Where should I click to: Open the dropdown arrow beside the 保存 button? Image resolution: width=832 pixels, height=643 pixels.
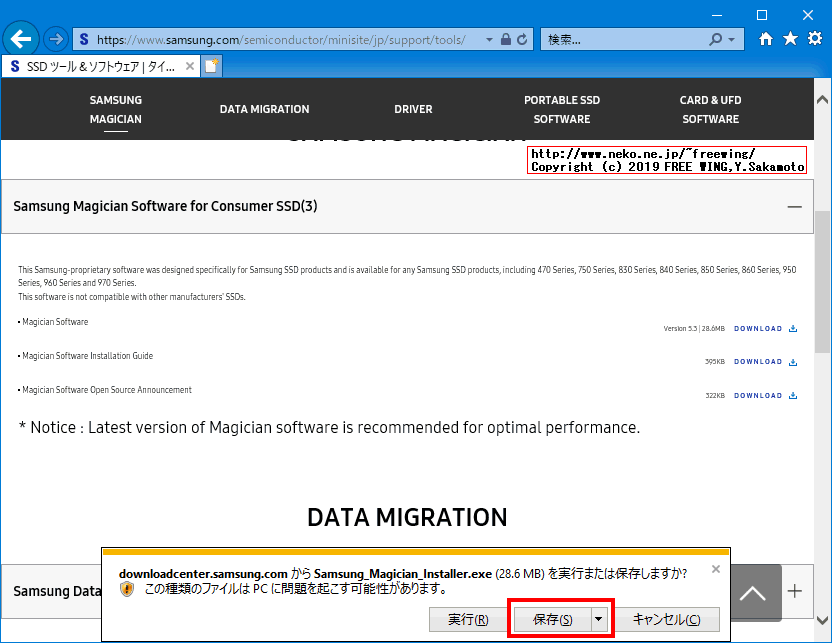click(599, 619)
